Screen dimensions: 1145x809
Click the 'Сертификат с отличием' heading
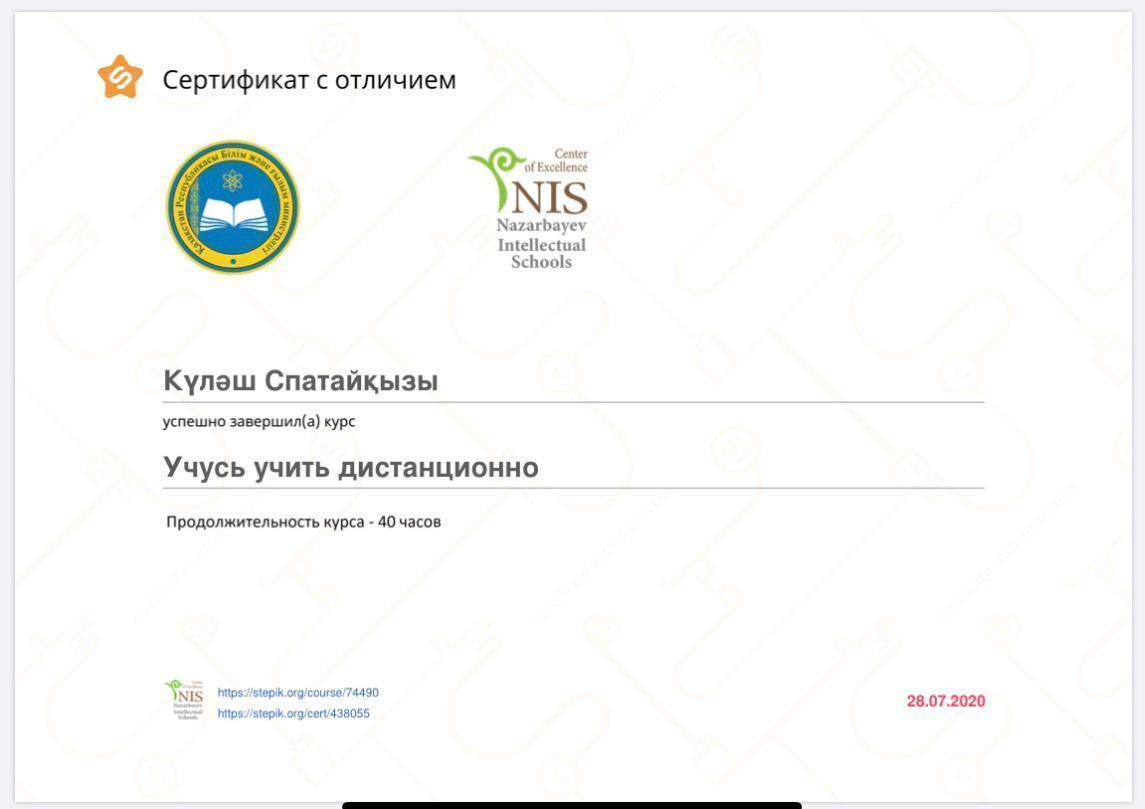(x=309, y=80)
